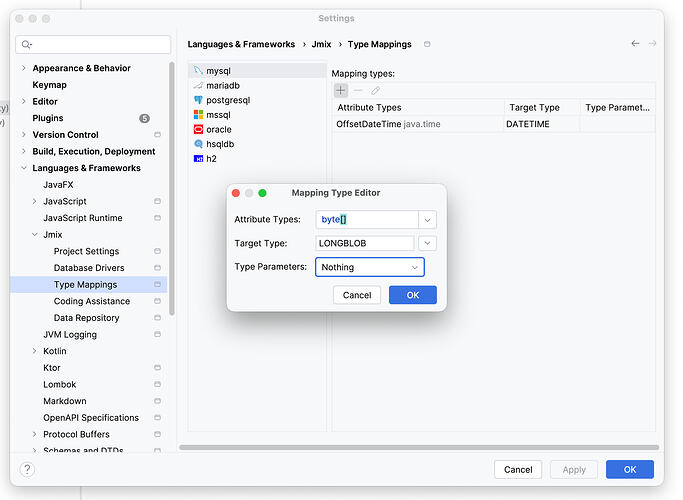Expand the Version Control settings section

[x=24, y=135]
